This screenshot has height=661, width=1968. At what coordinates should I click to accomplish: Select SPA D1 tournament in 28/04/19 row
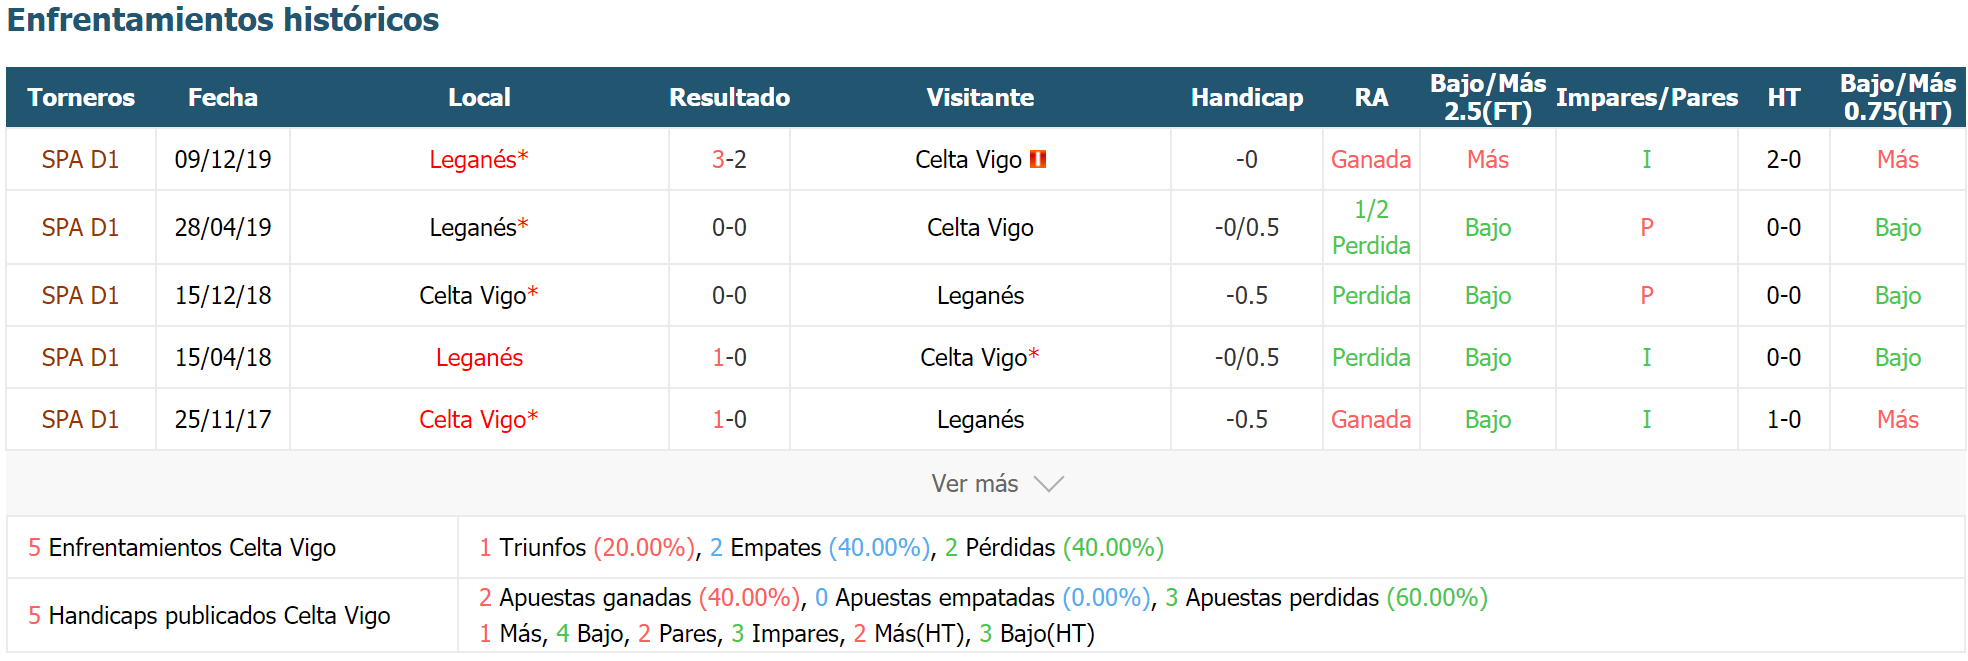80,227
